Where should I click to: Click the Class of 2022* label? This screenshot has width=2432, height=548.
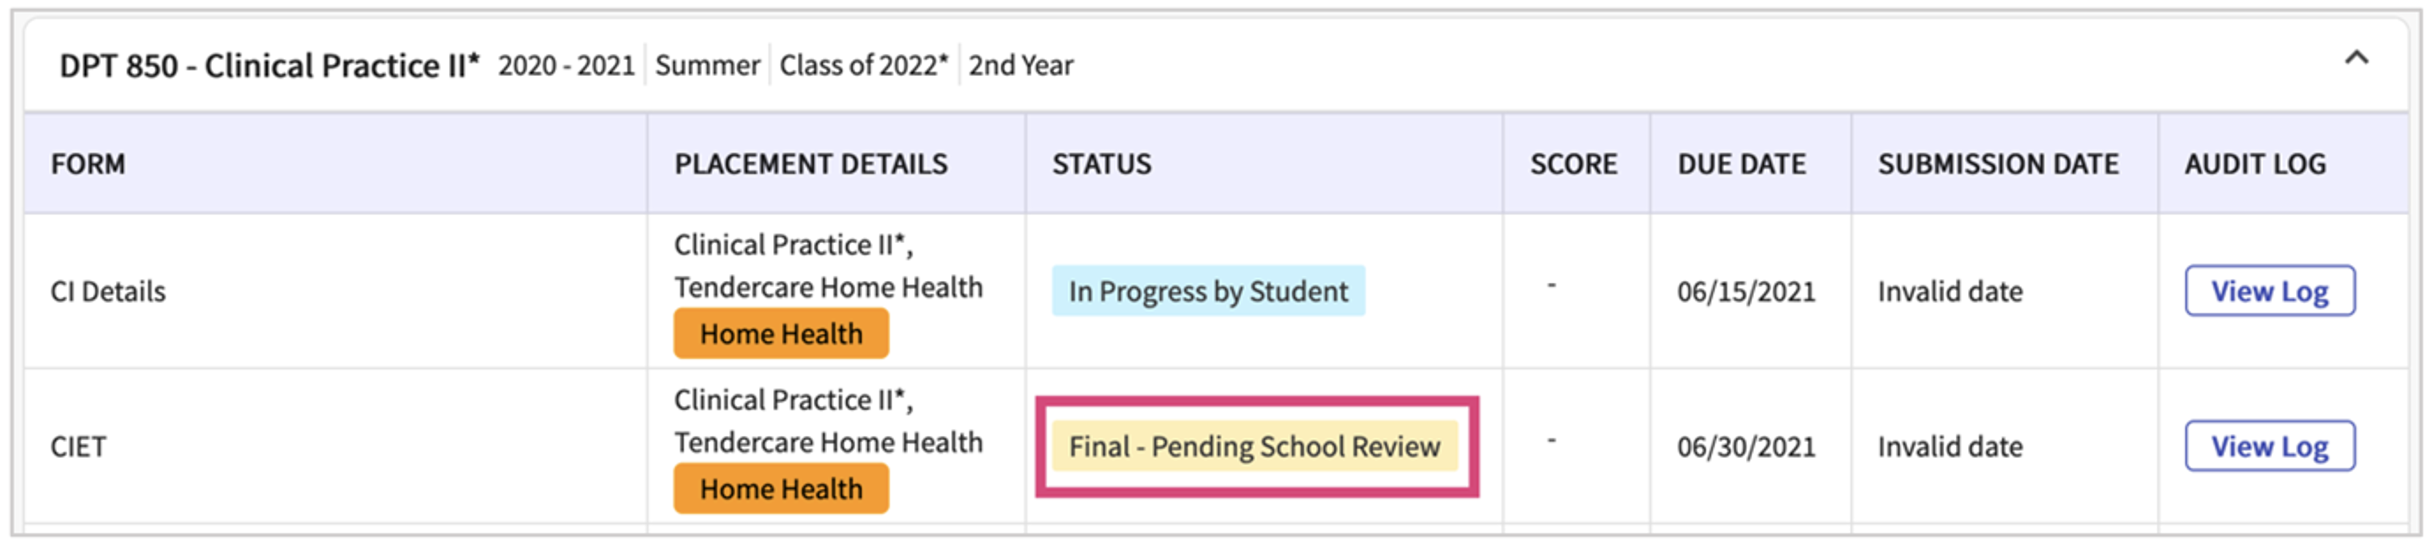863,66
